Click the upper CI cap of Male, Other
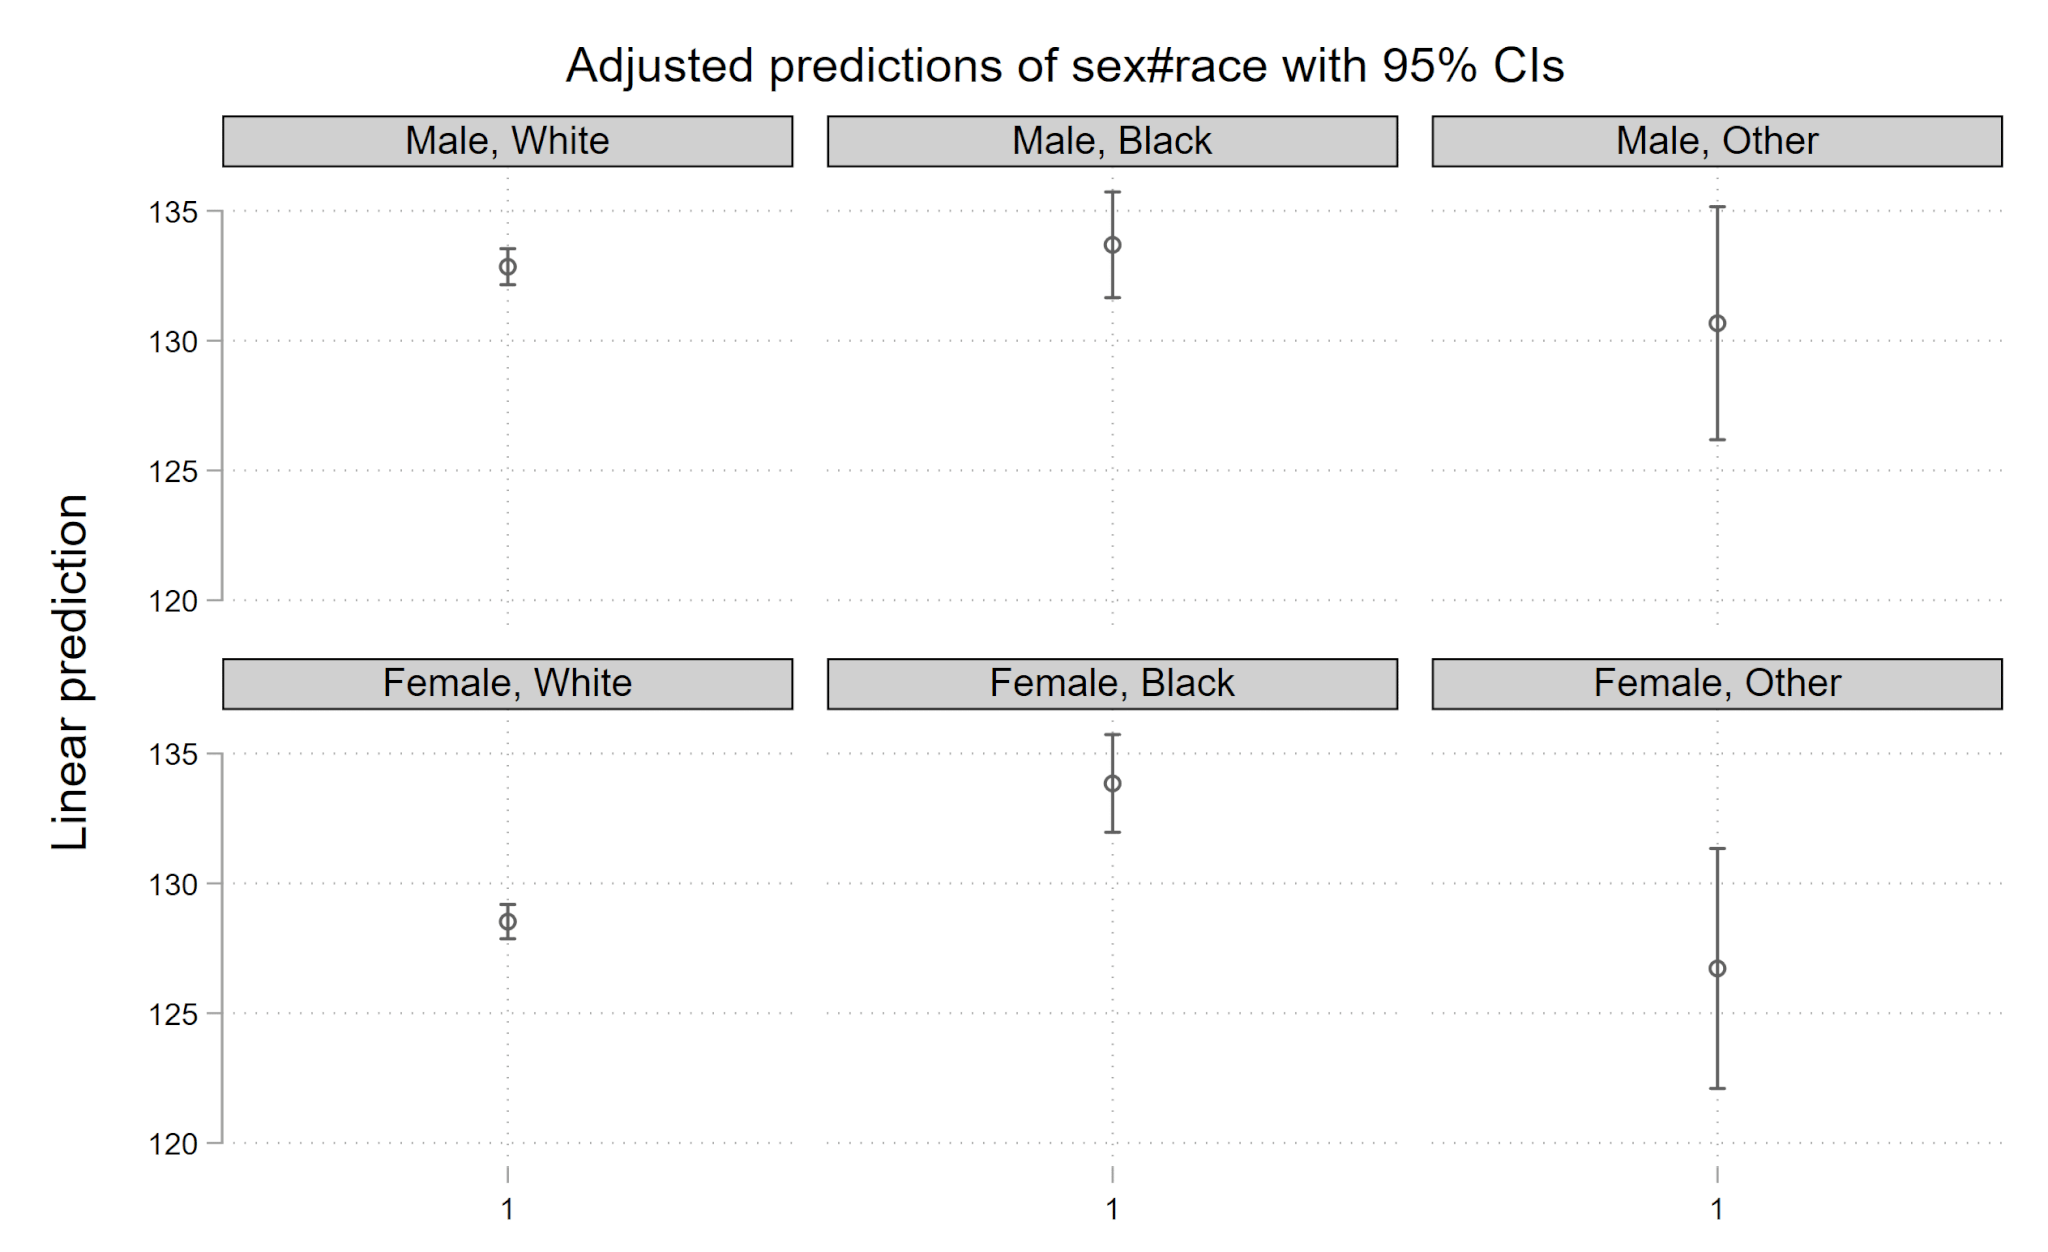Image resolution: width=2048 pixels, height=1252 pixels. [1717, 207]
